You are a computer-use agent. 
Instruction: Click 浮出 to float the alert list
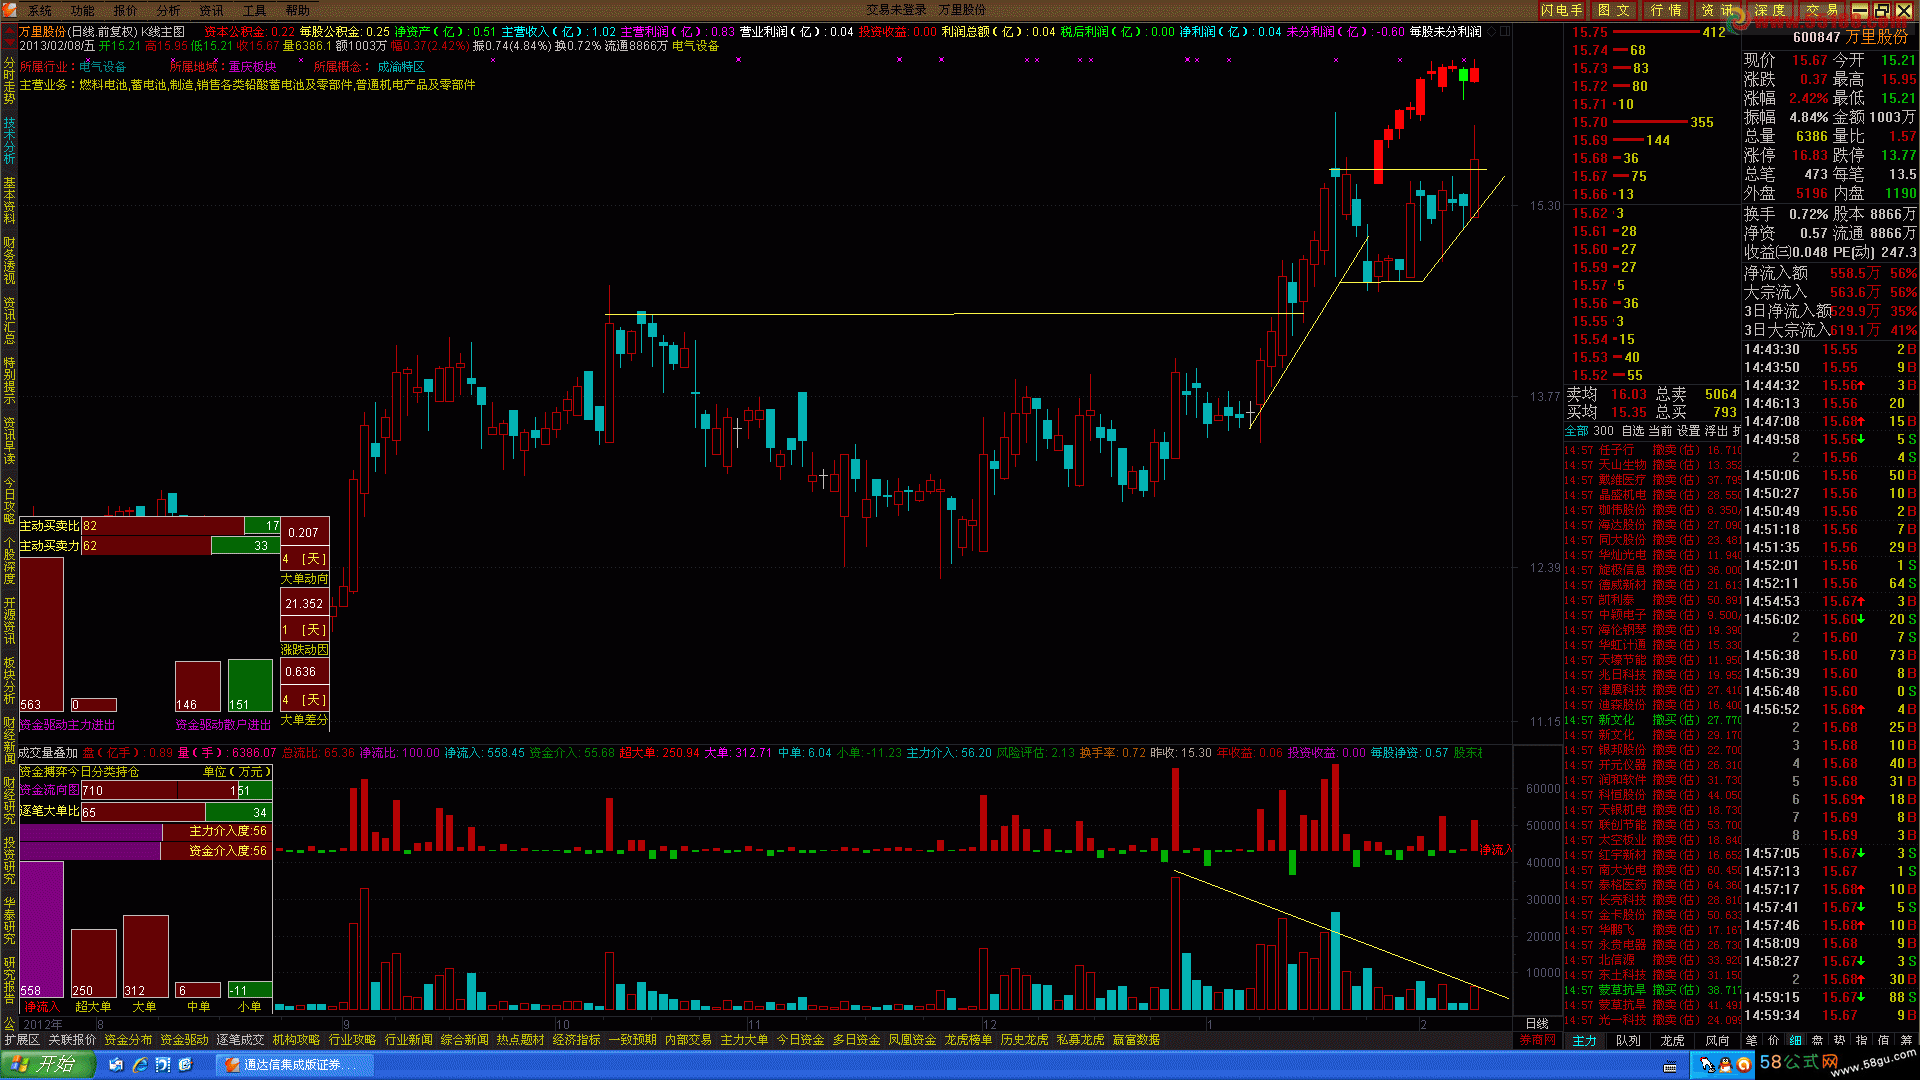click(x=1716, y=431)
